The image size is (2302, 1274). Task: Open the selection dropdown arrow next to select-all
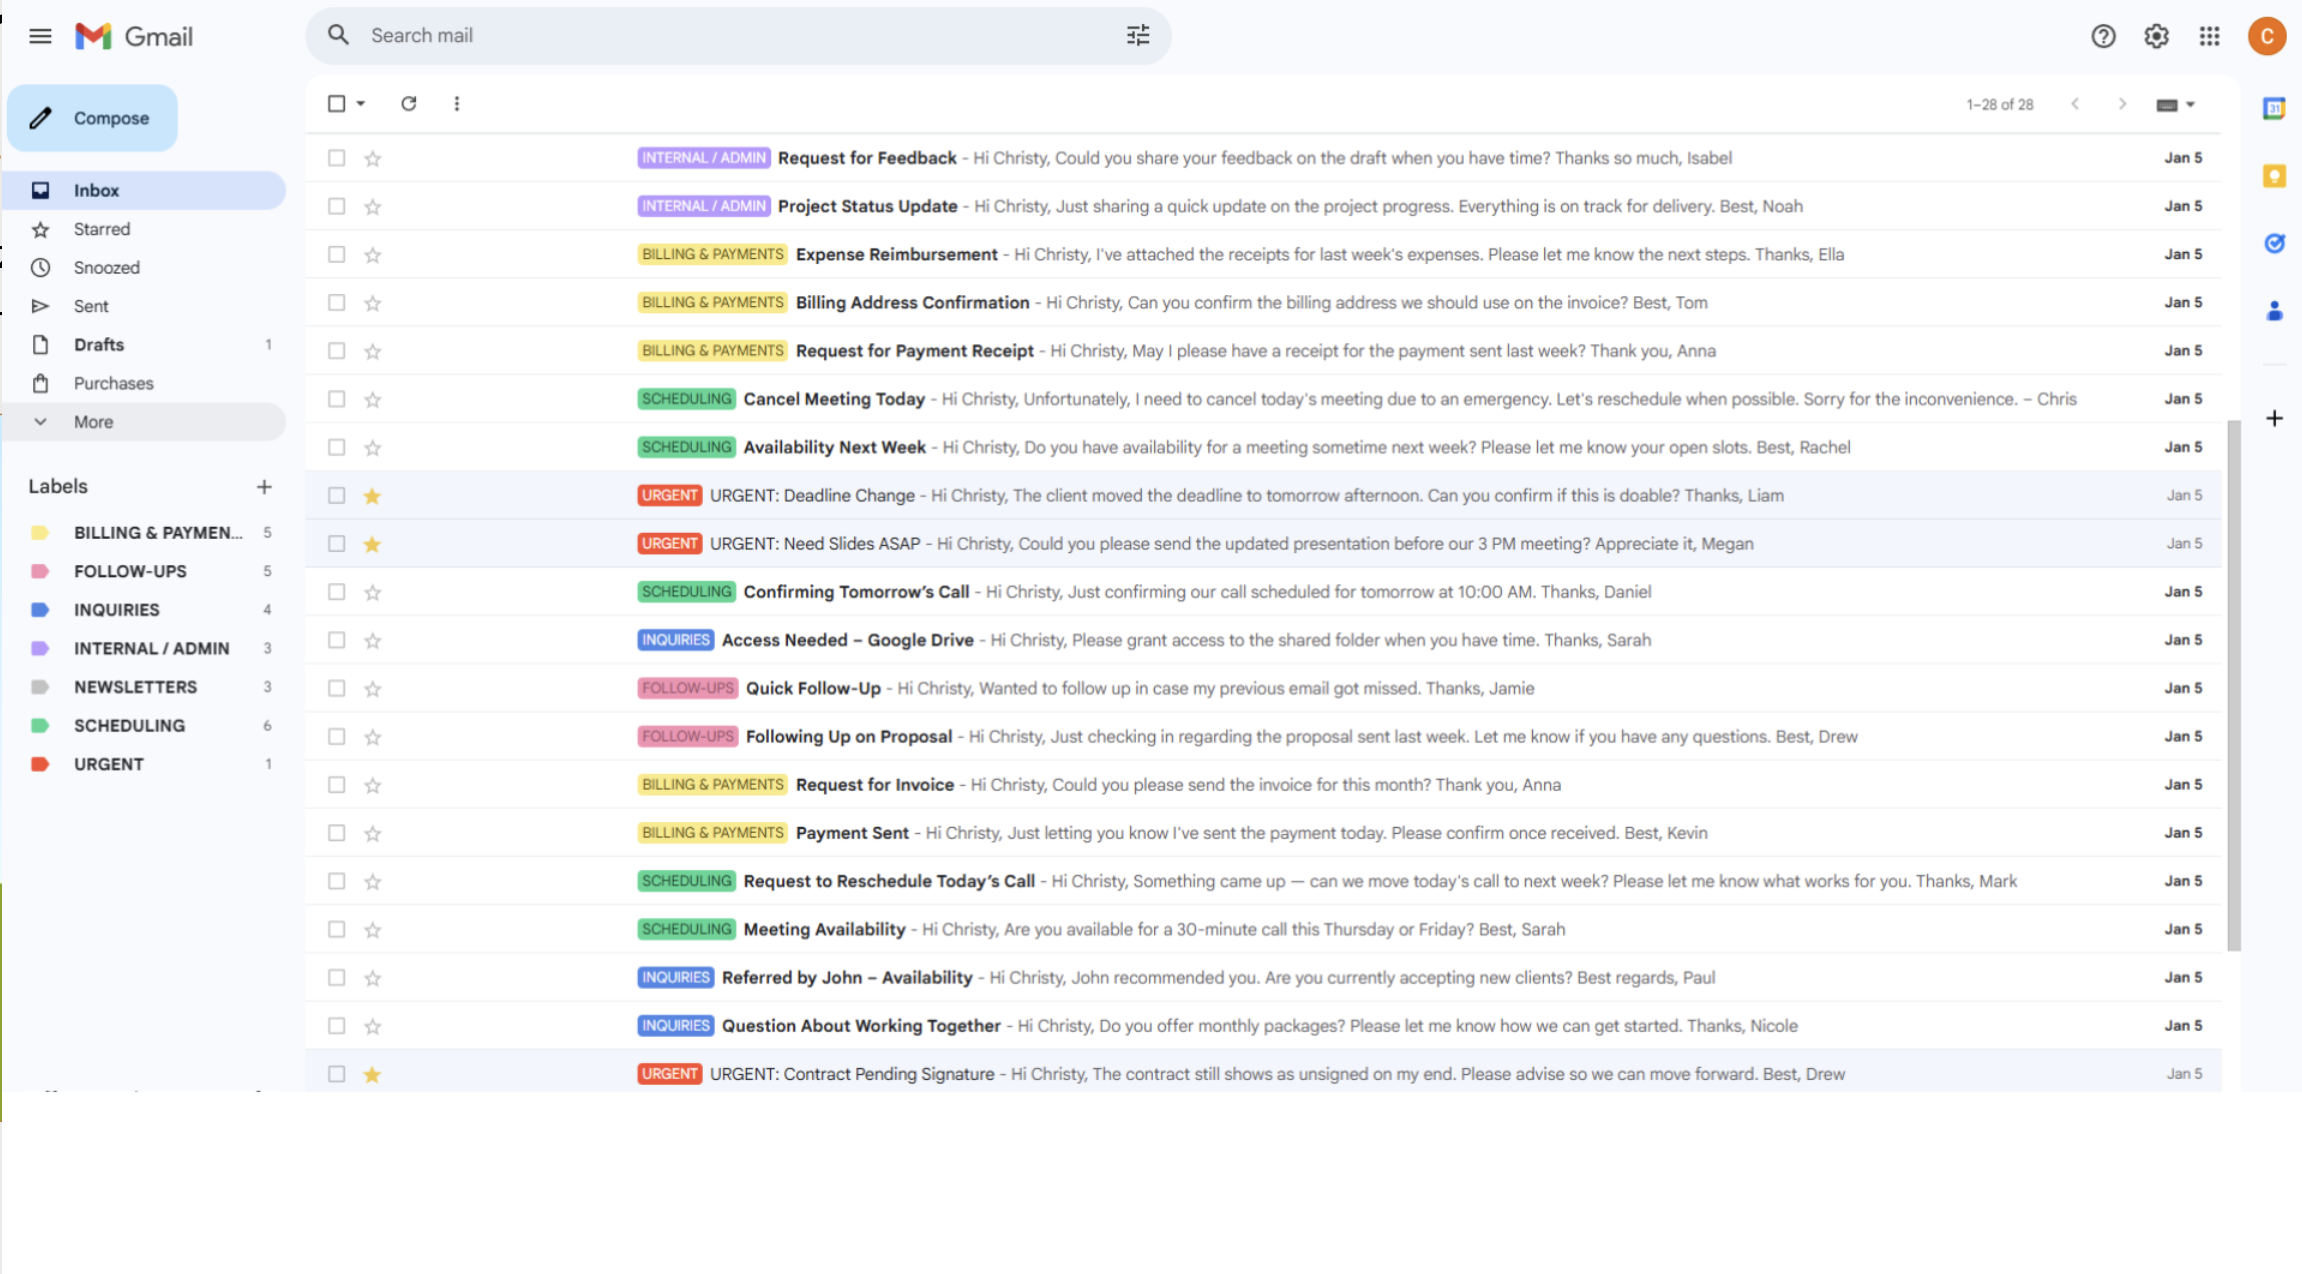(x=360, y=103)
